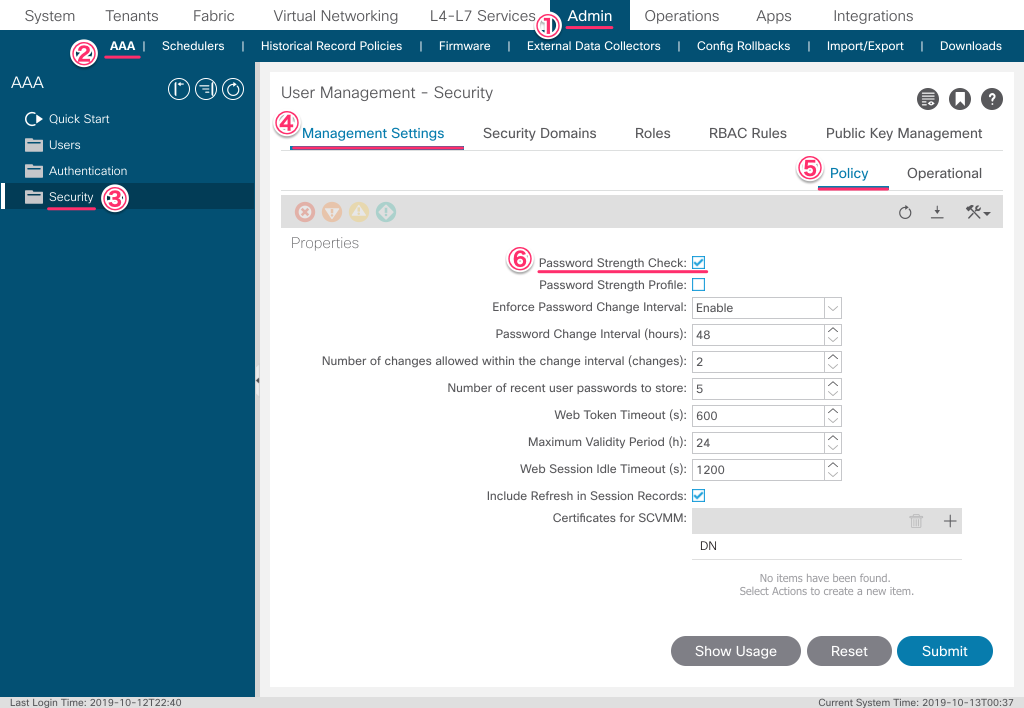Open the Apps menu tab

tap(774, 16)
